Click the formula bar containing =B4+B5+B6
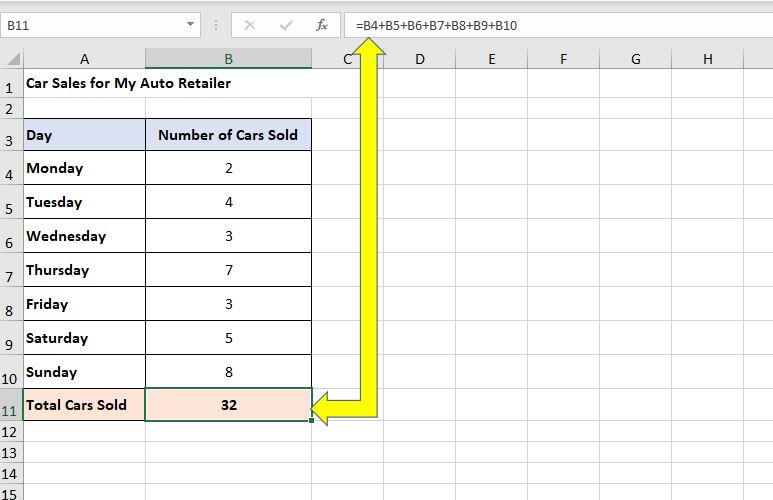Image resolution: width=773 pixels, height=500 pixels. (x=558, y=25)
